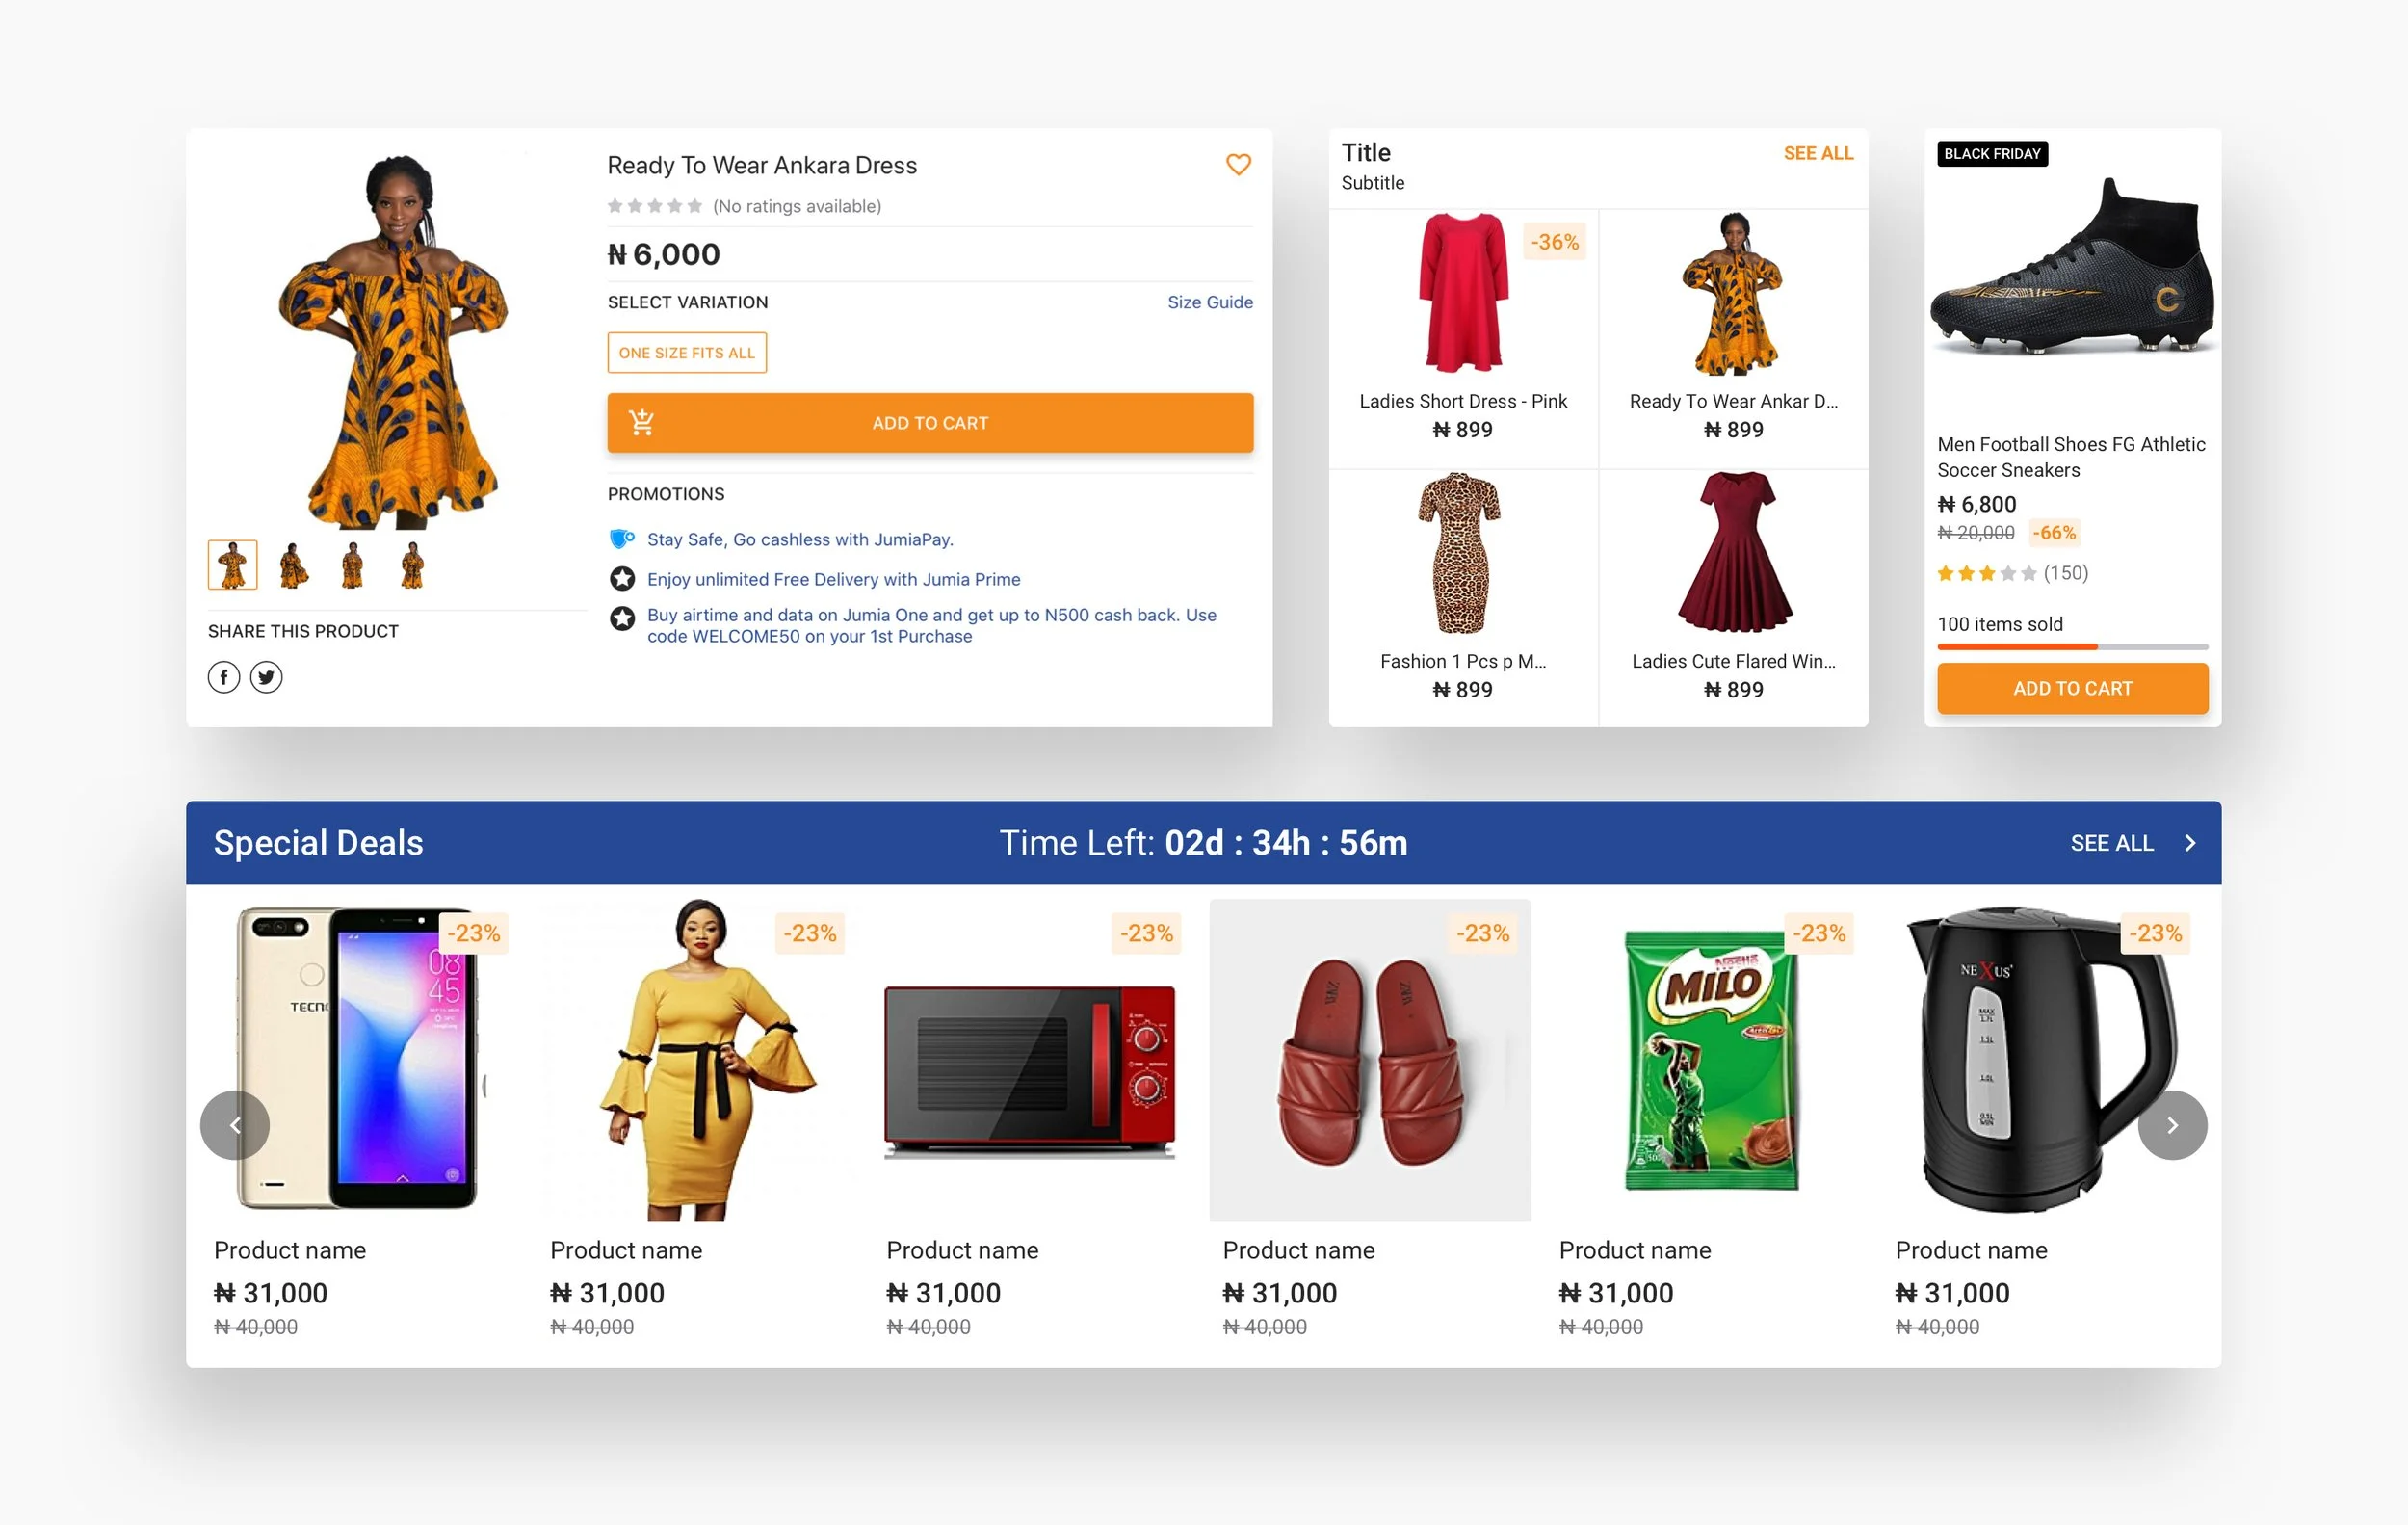Open SEE ALL chevron in Special Deals
The height and width of the screenshot is (1525, 2408).
click(2190, 843)
